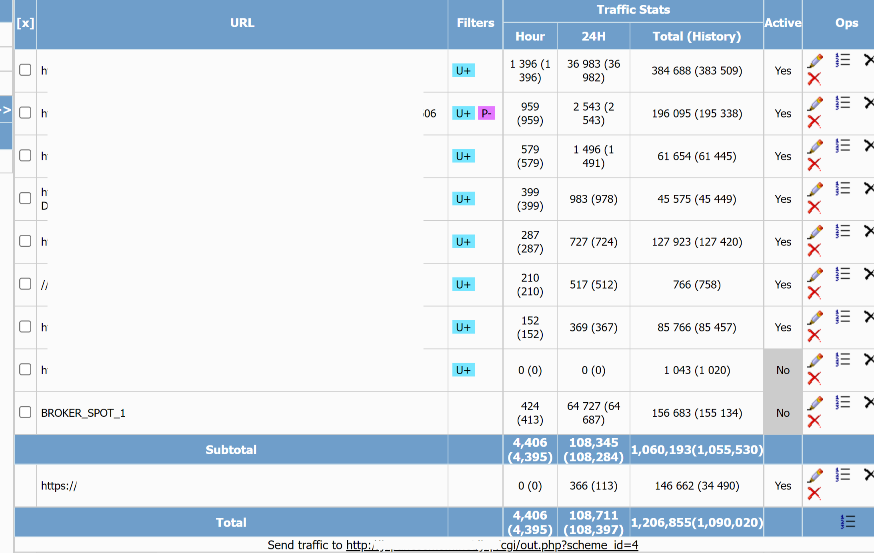Tick checkbox for the 384 688 row

tap(25, 70)
